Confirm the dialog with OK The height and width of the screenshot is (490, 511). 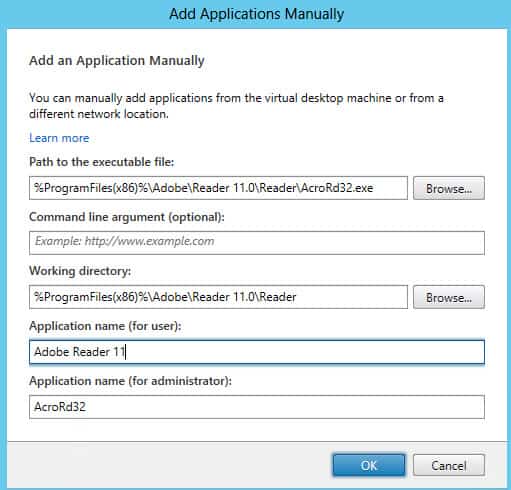(369, 465)
